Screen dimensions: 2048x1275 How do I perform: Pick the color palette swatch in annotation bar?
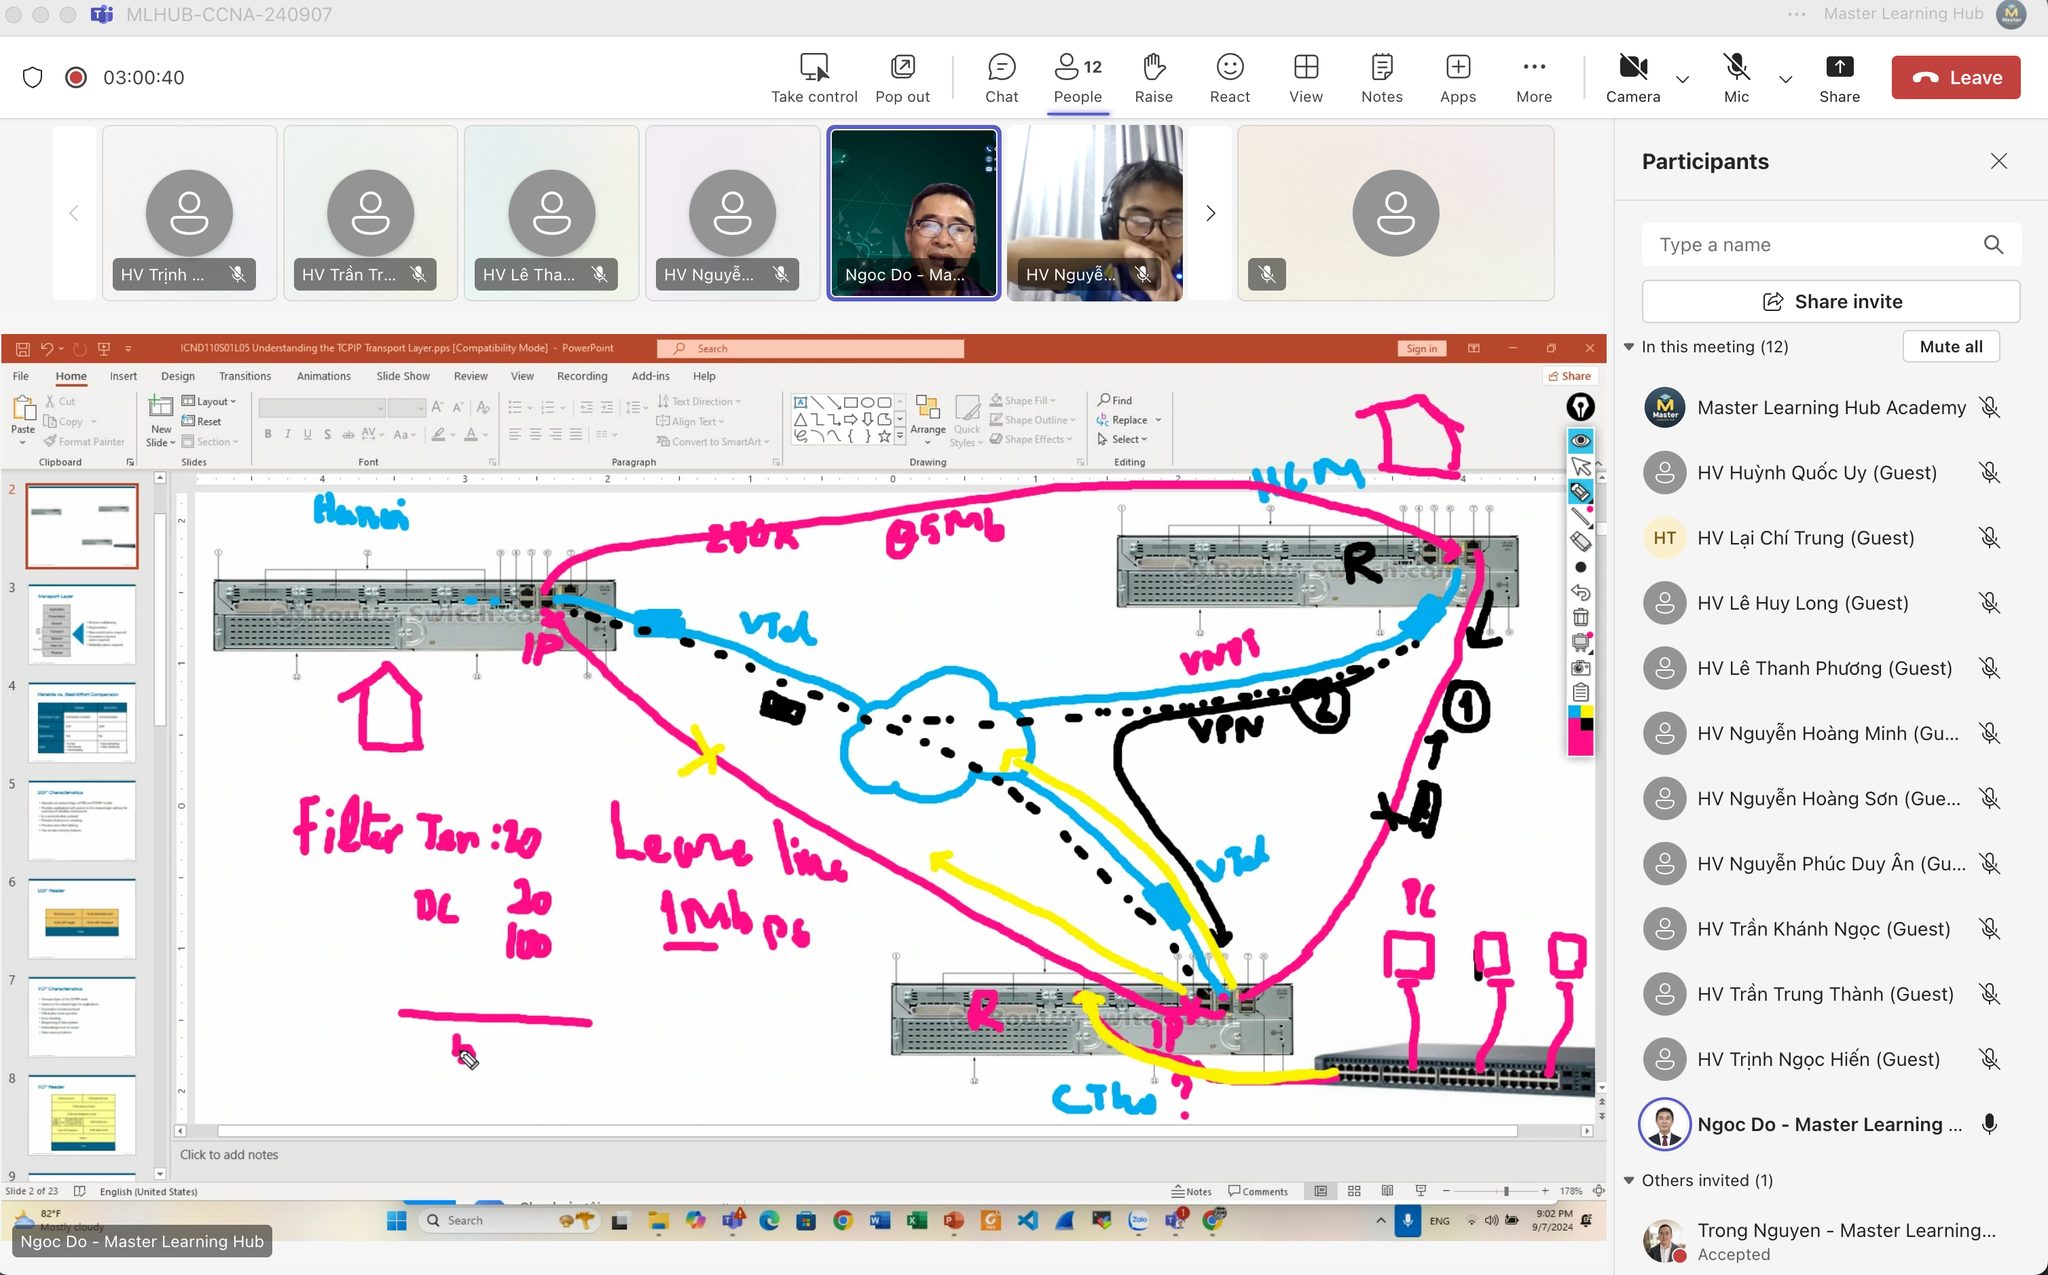(x=1580, y=730)
